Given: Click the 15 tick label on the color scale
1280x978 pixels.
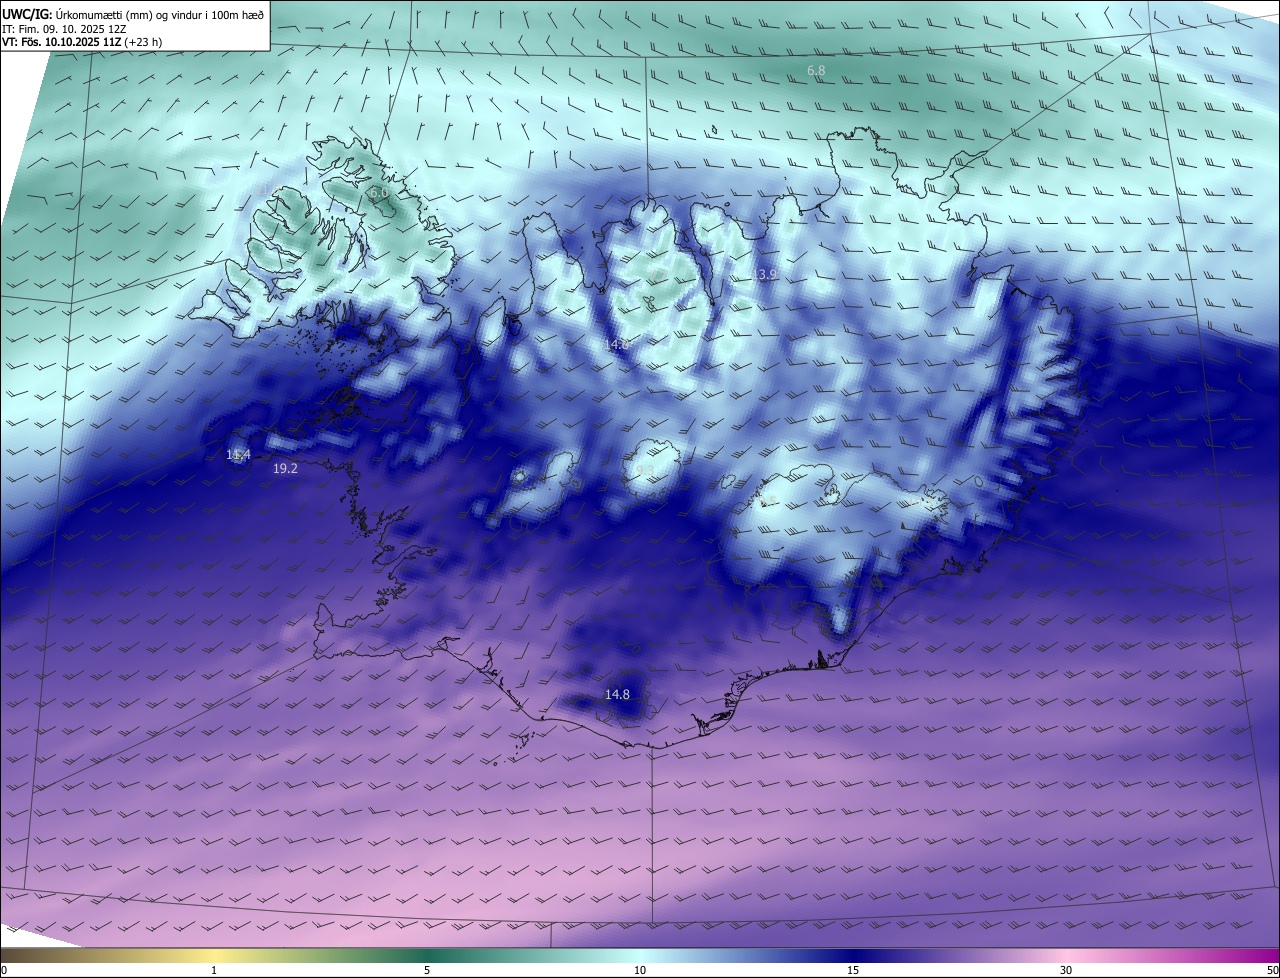Looking at the screenshot, I should pyautogui.click(x=853, y=970).
